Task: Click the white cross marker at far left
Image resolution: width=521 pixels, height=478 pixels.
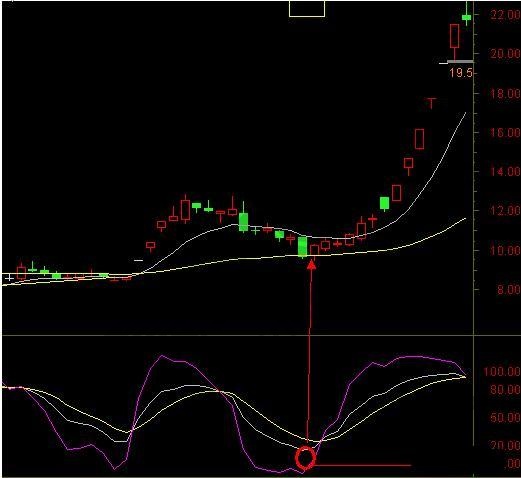Action: pos(10,277)
